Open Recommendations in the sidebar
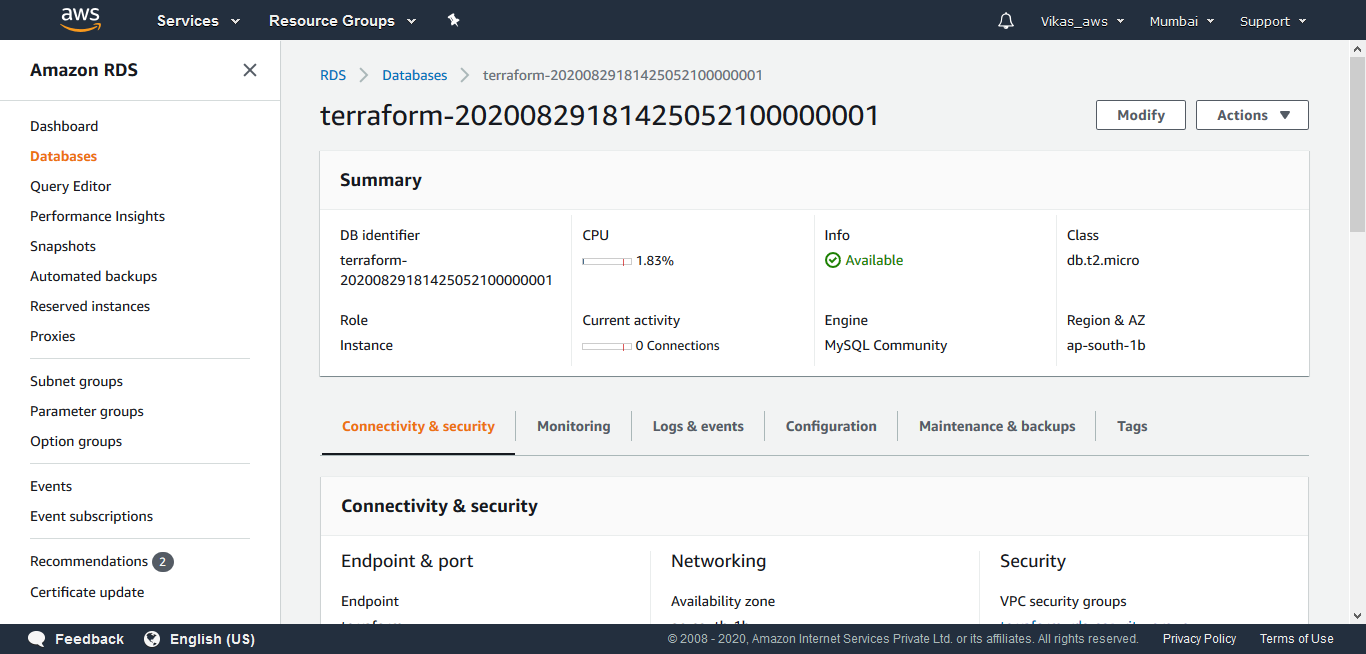1366x654 pixels. (89, 561)
